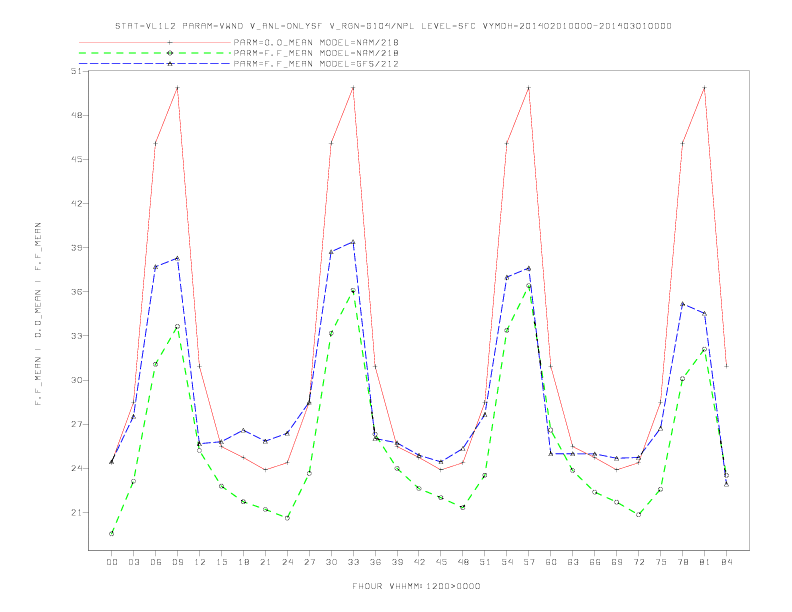
Task: Click the red solid legend line sample
Action: [155, 42]
